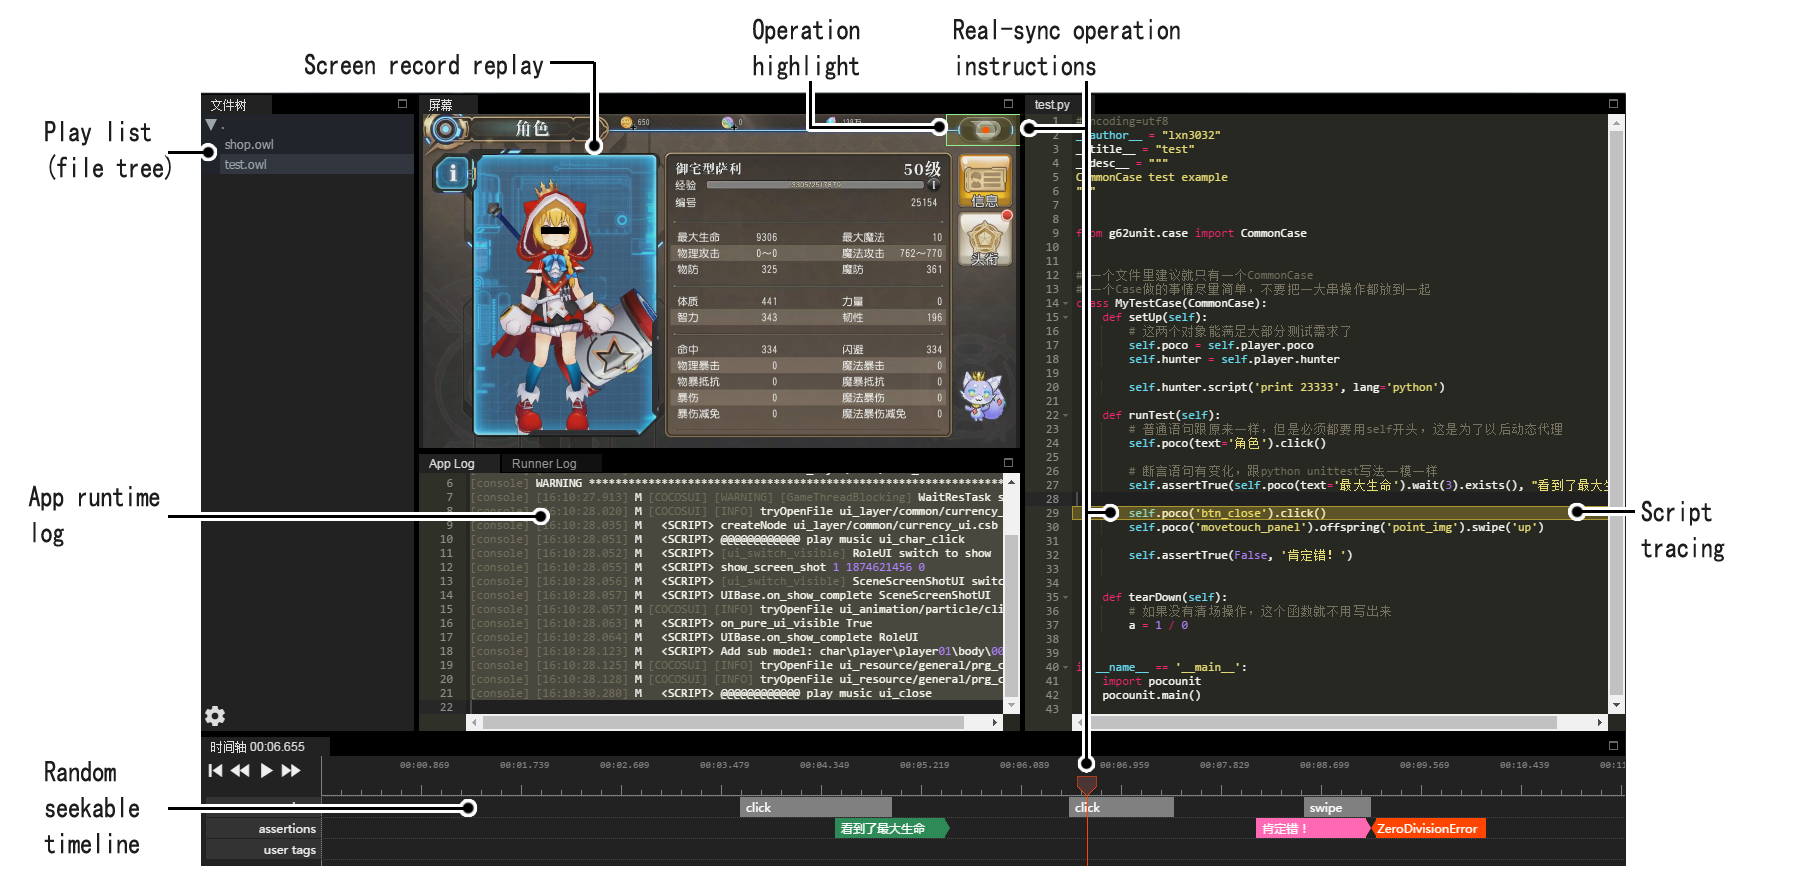Screen dimensions: 1807x893
Task: Click the red playhead marker on timeline ruler
Action: [1087, 785]
